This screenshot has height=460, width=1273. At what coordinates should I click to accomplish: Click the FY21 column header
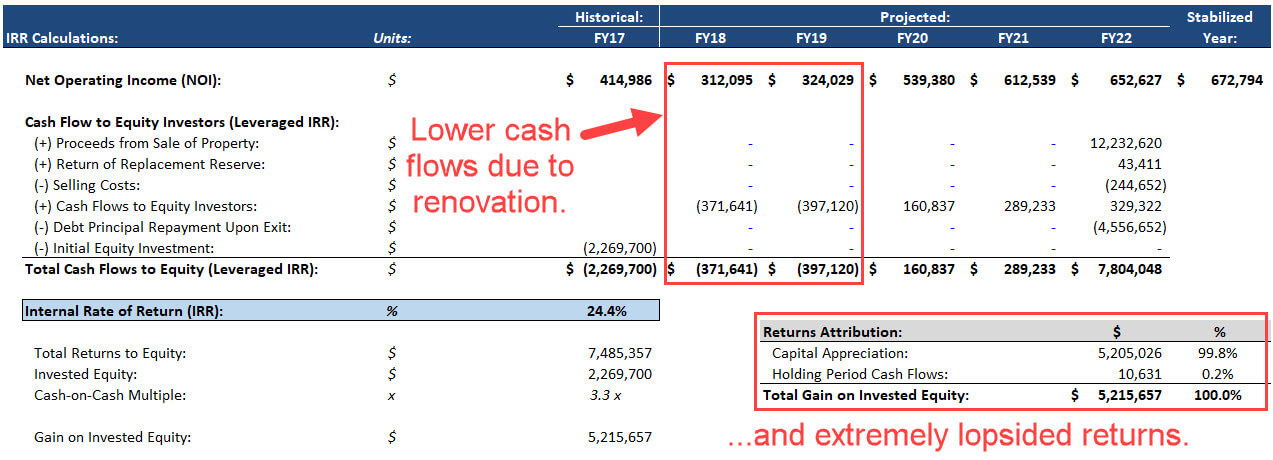coord(1015,39)
